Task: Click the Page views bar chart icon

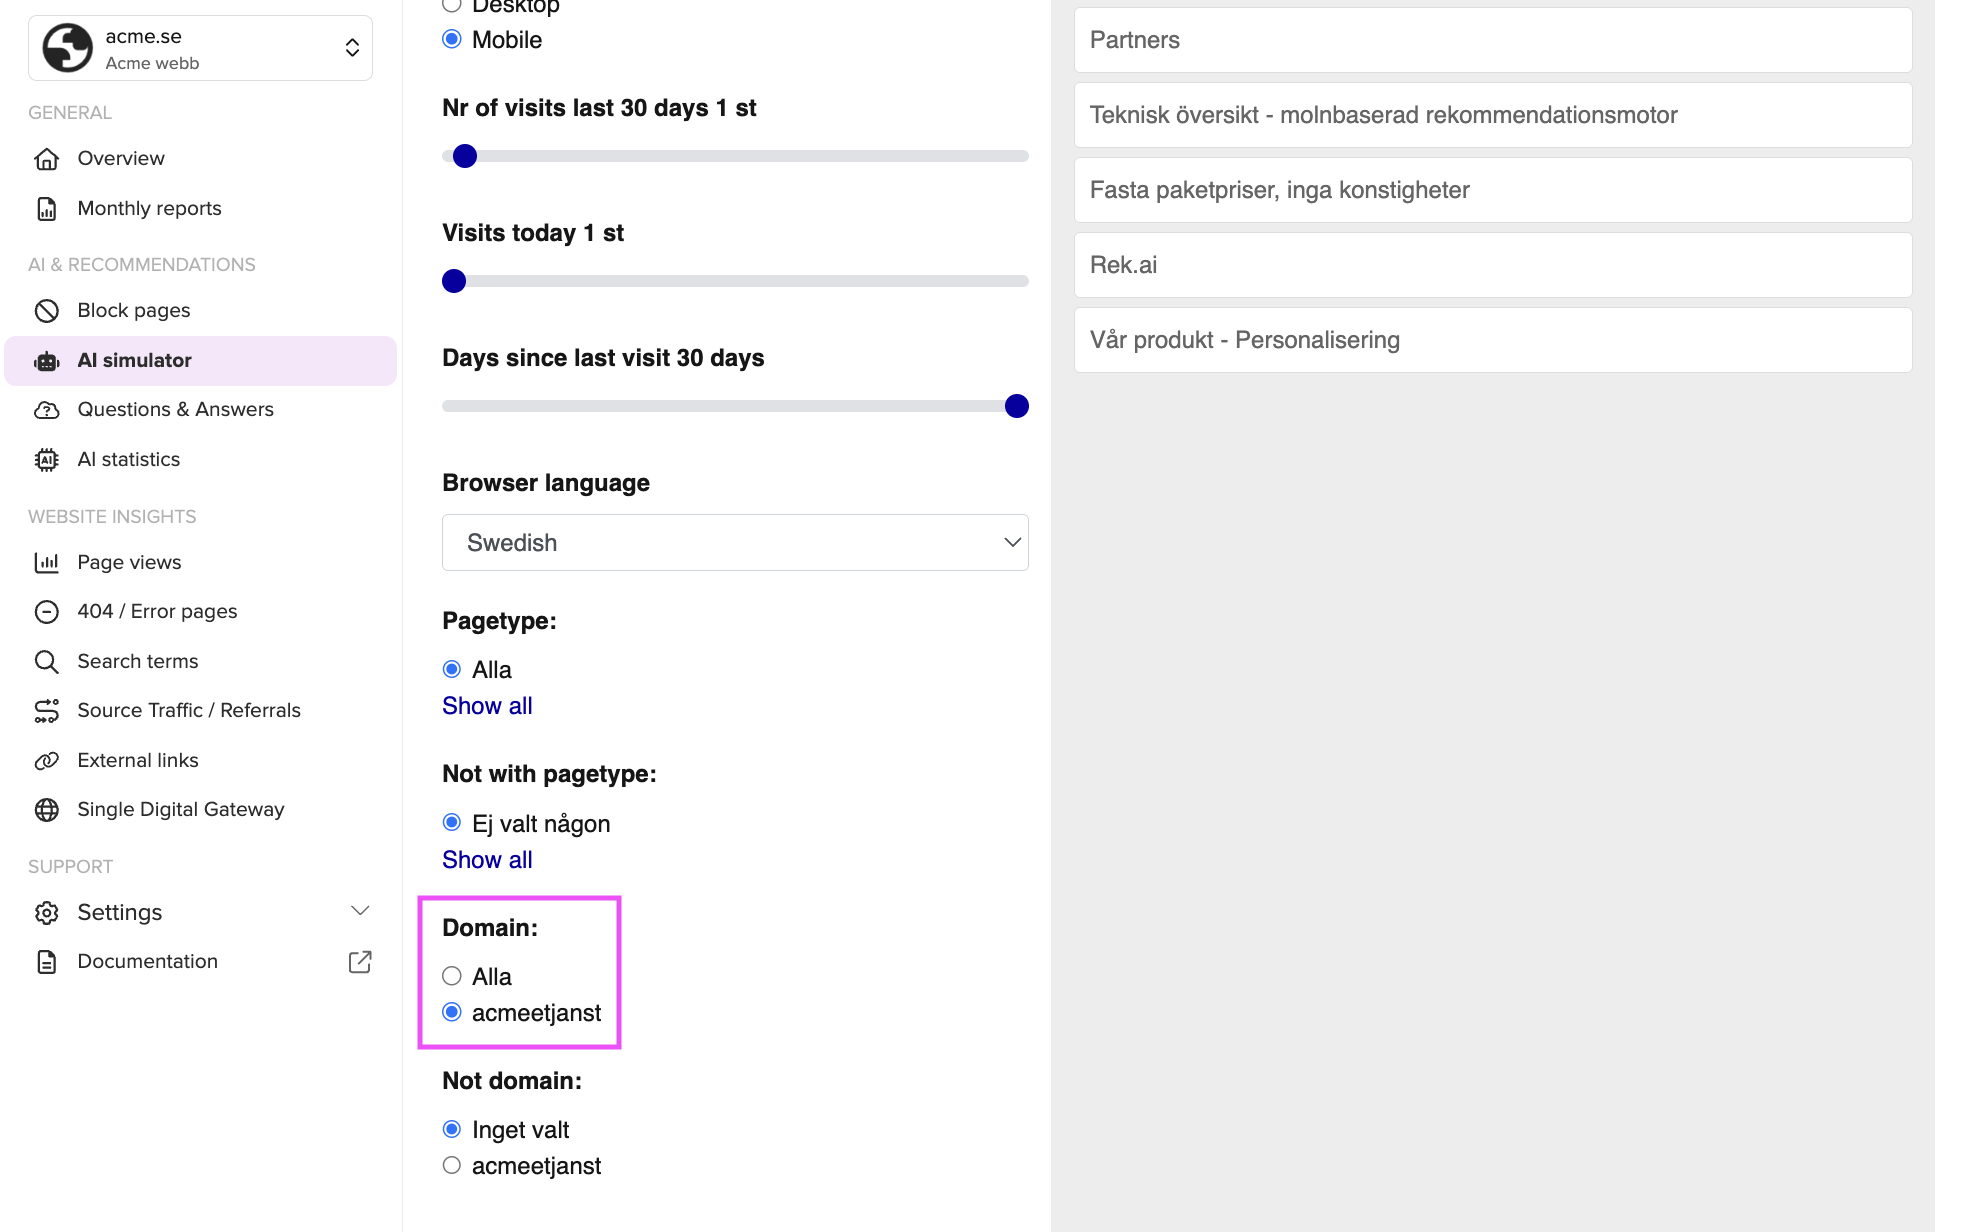Action: [x=47, y=563]
